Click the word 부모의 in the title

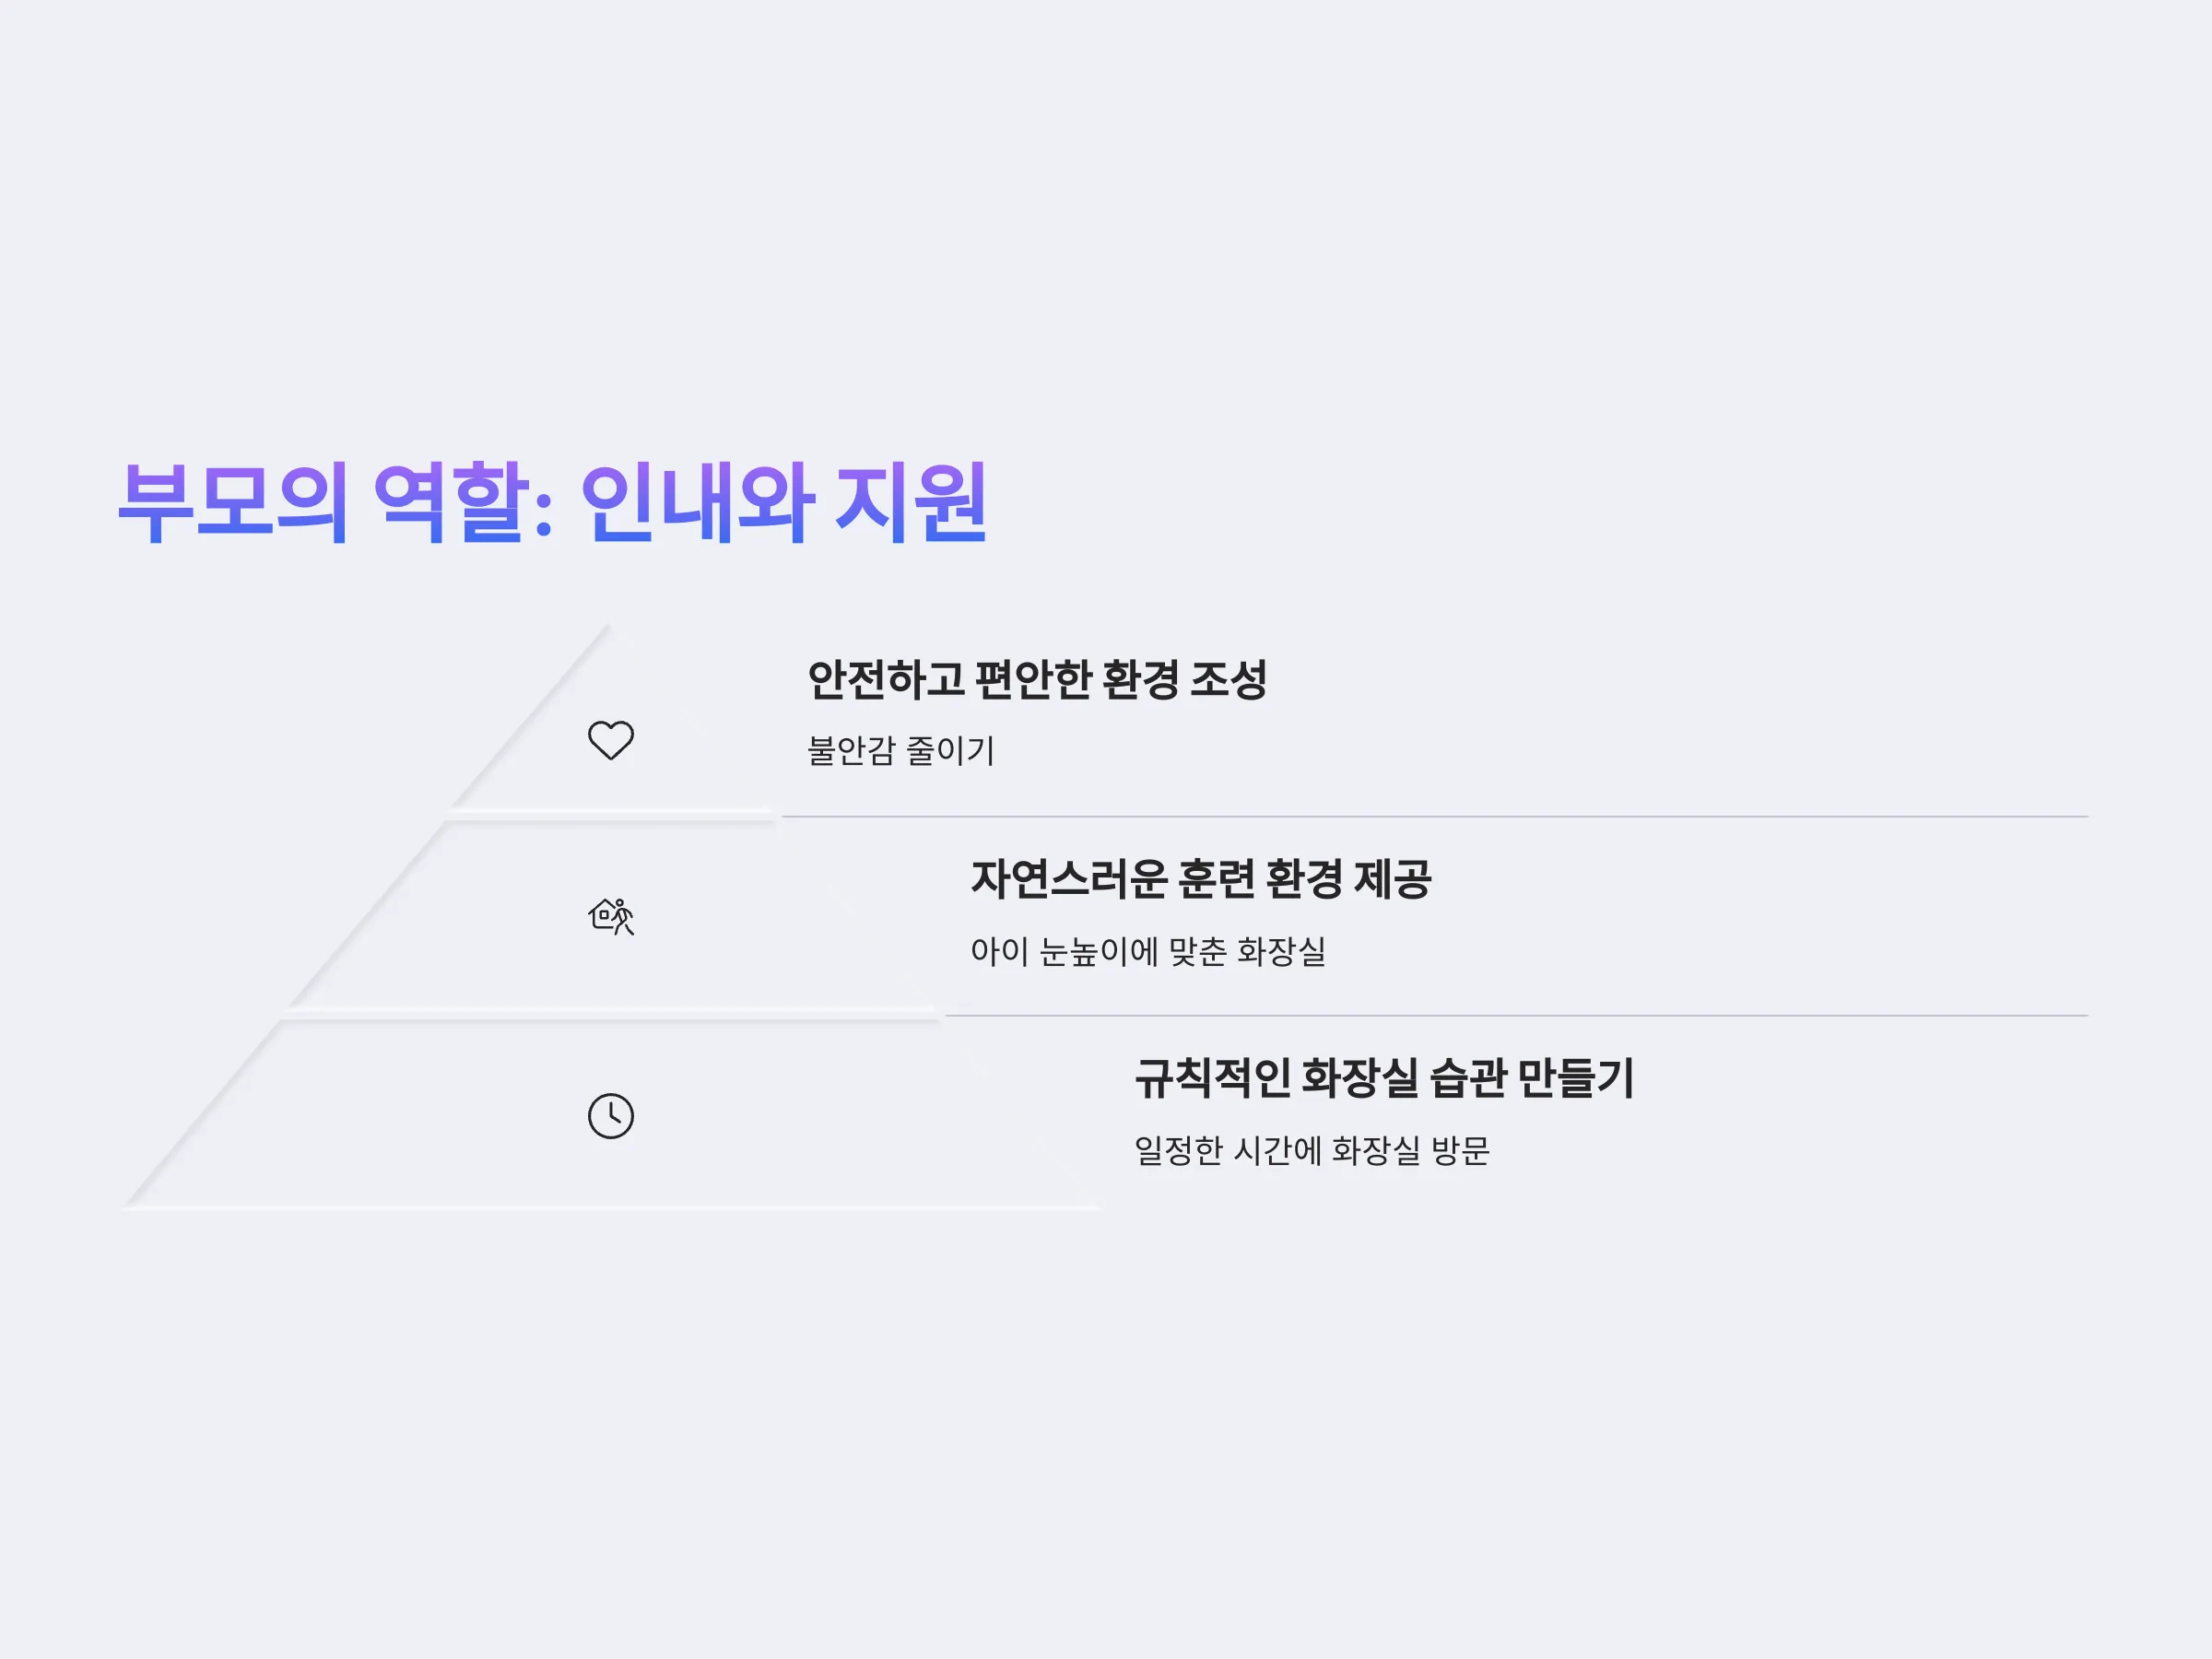pyautogui.click(x=234, y=503)
